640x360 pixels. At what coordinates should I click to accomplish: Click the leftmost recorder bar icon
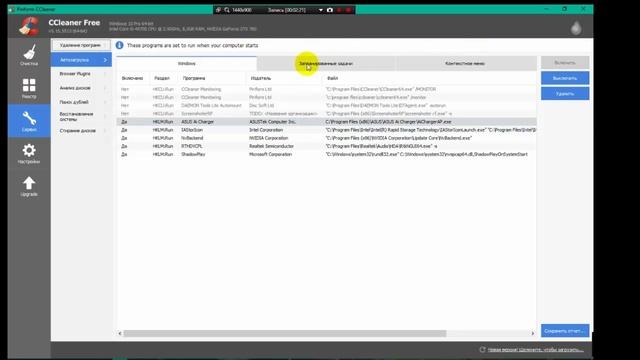(x=218, y=10)
